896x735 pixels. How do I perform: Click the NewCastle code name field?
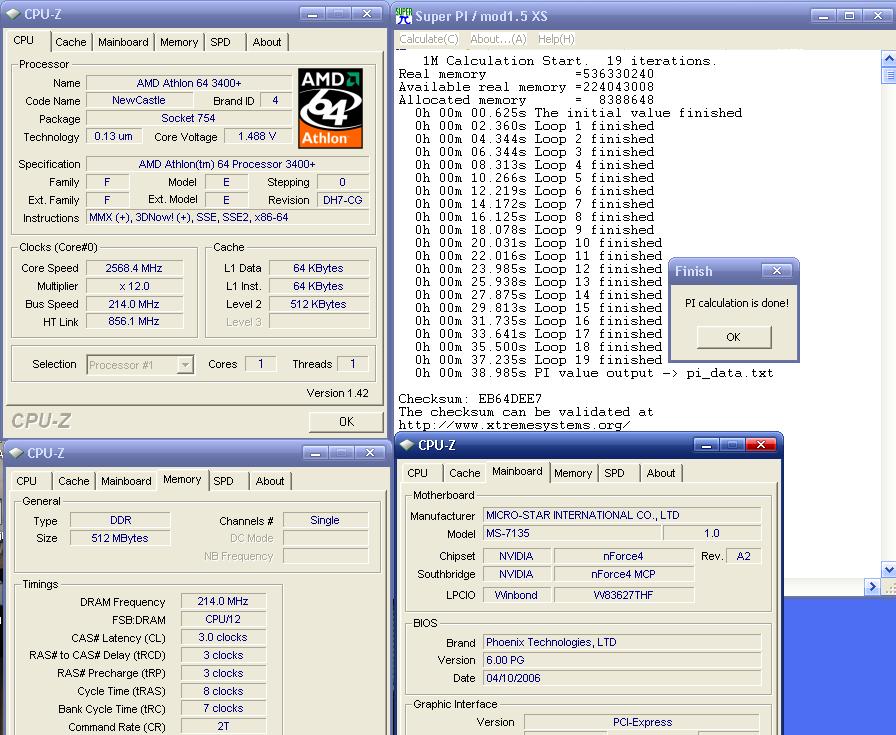pos(139,100)
